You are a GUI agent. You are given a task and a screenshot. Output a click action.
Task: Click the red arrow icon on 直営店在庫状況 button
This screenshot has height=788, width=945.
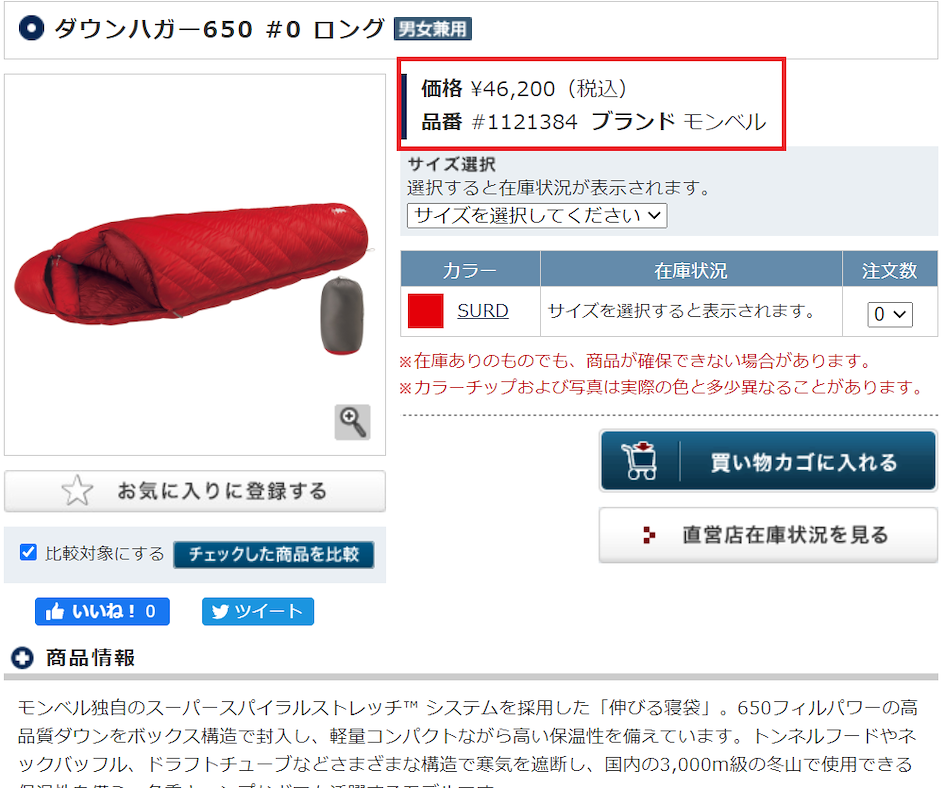point(648,535)
